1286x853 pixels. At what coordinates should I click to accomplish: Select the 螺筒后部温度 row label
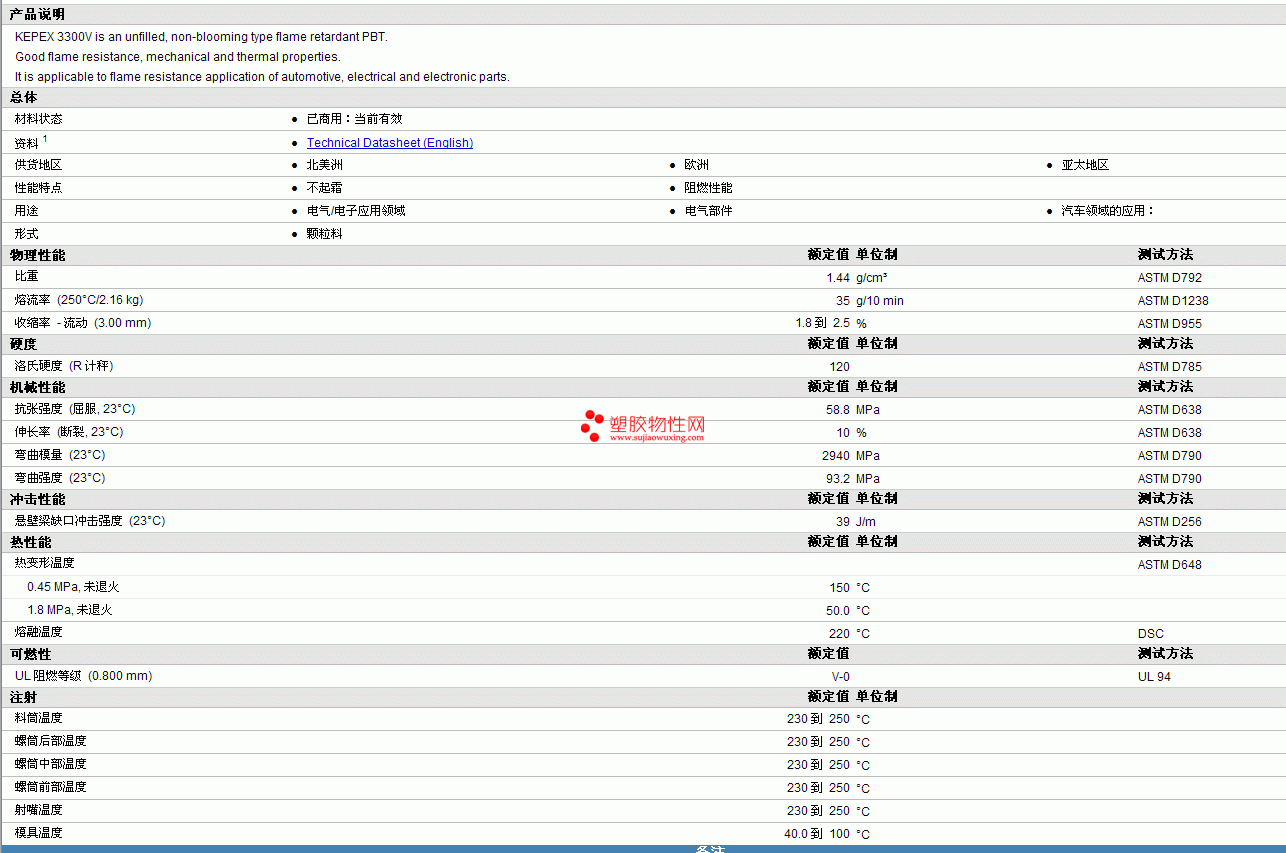coord(50,741)
